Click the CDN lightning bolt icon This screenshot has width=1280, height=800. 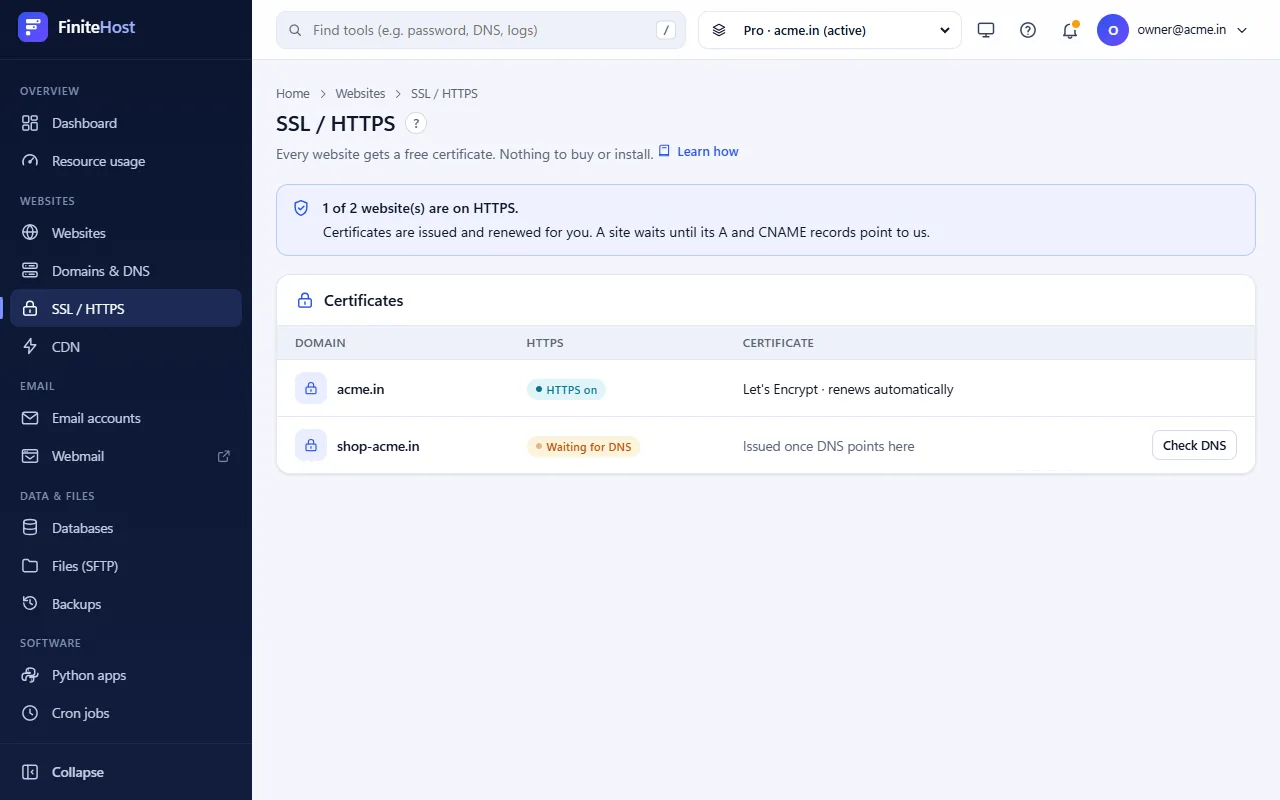coord(30,347)
